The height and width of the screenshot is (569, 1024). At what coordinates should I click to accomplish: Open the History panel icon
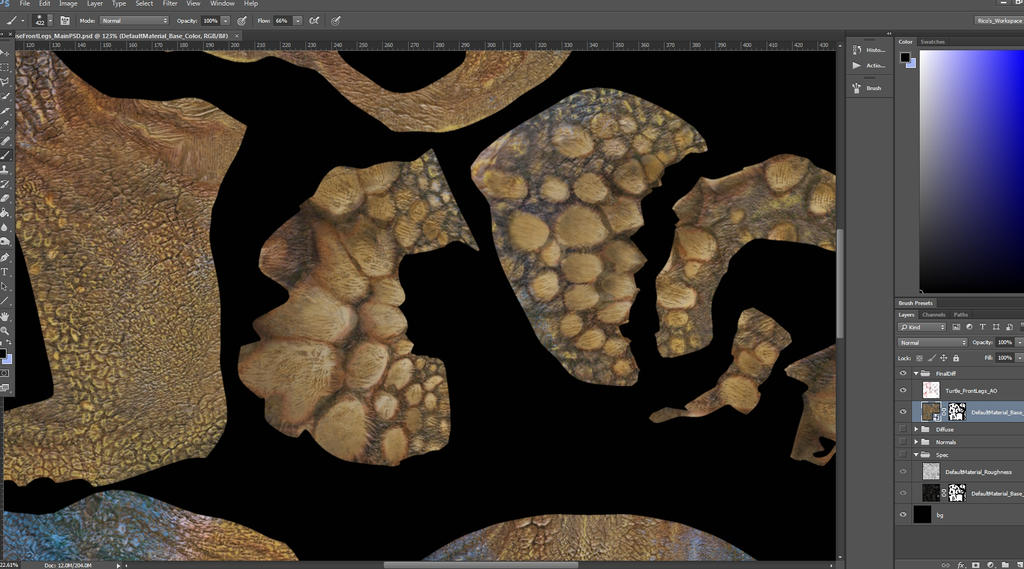(857, 50)
